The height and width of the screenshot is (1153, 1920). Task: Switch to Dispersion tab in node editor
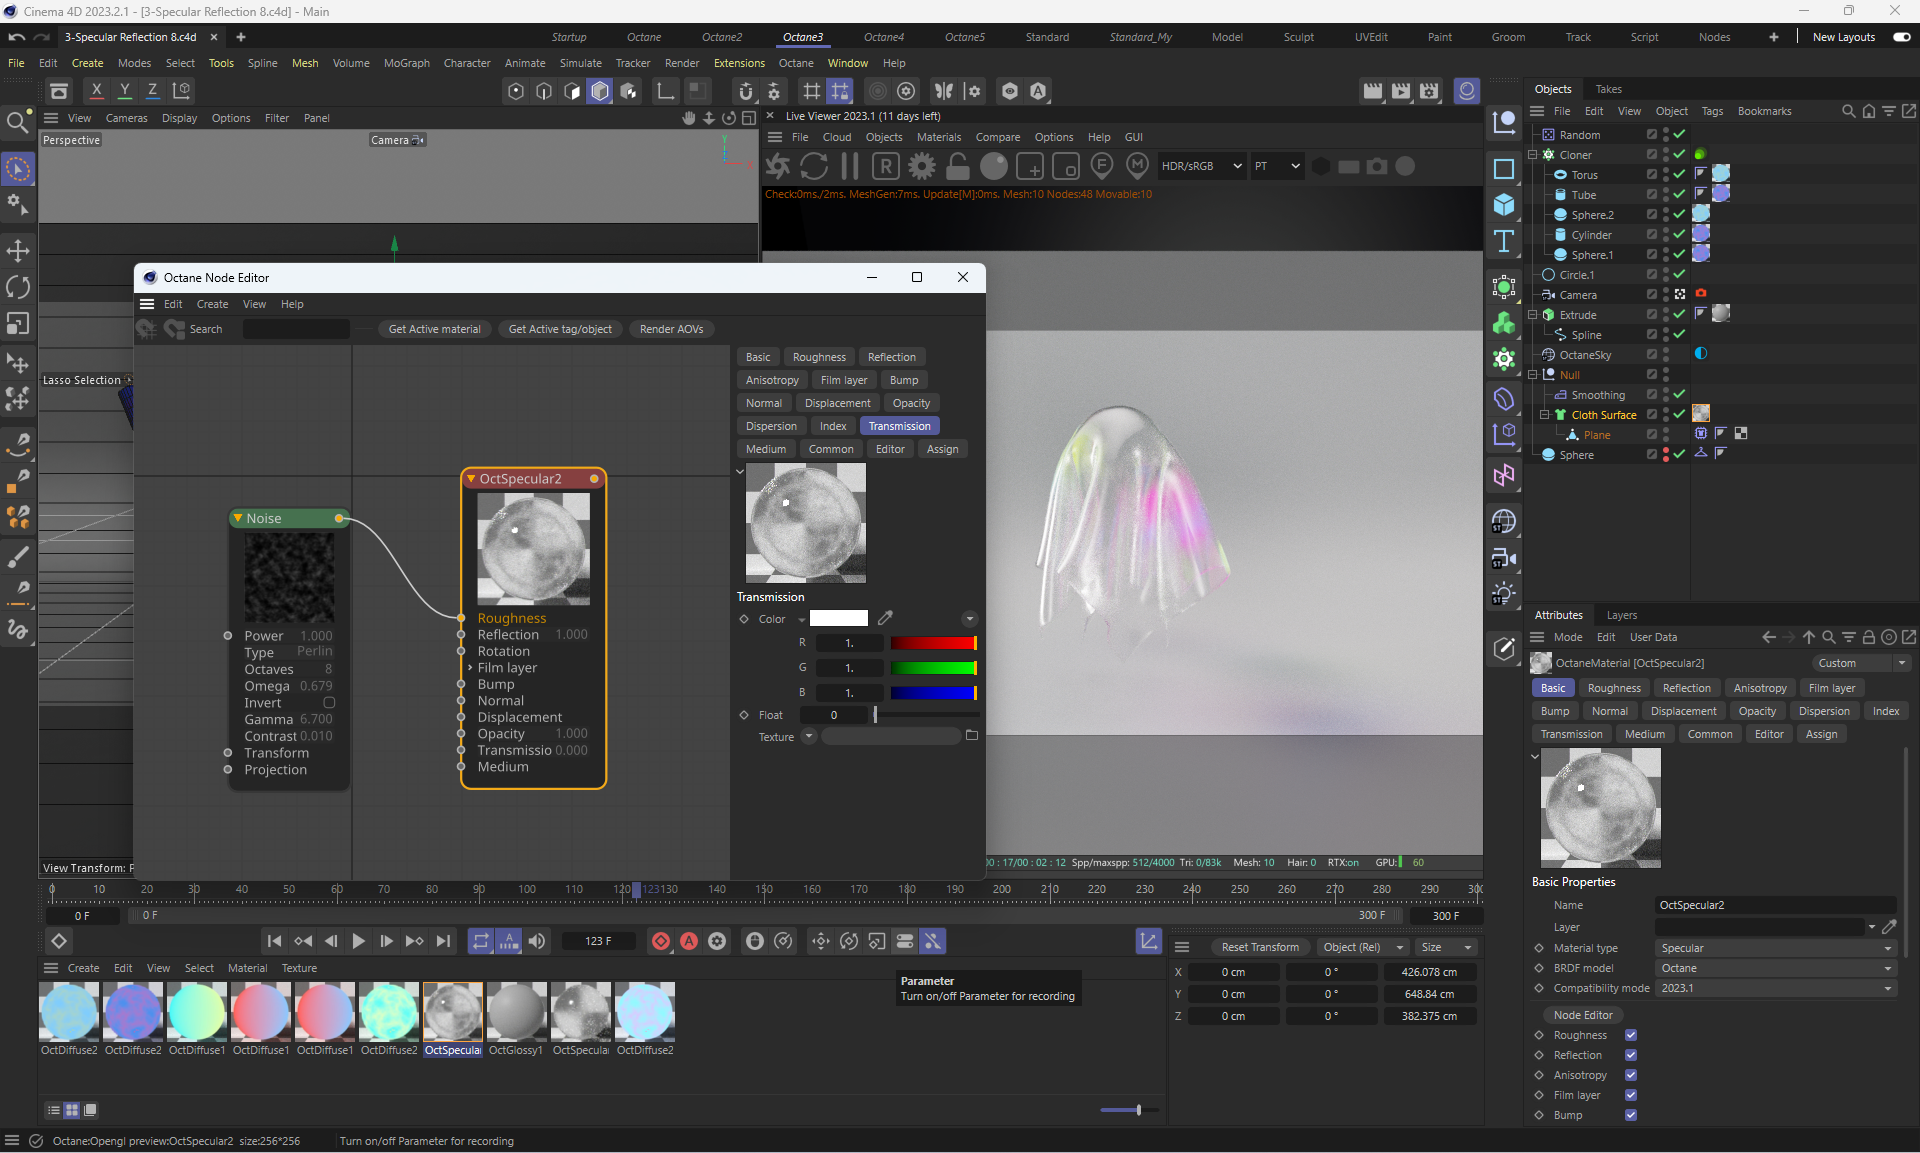click(771, 426)
